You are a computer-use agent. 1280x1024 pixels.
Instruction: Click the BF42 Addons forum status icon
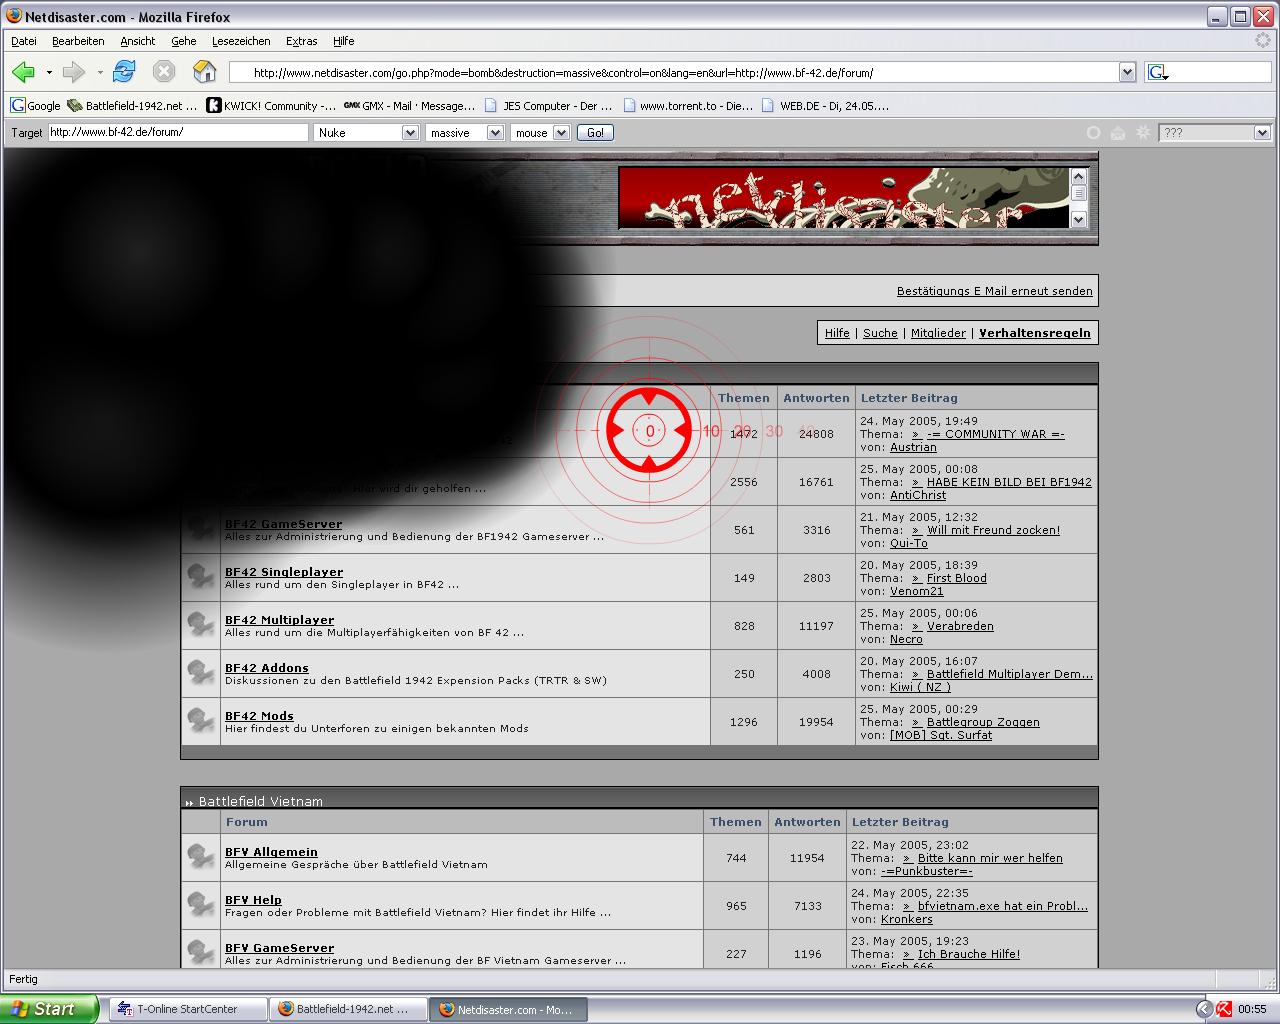pos(201,673)
